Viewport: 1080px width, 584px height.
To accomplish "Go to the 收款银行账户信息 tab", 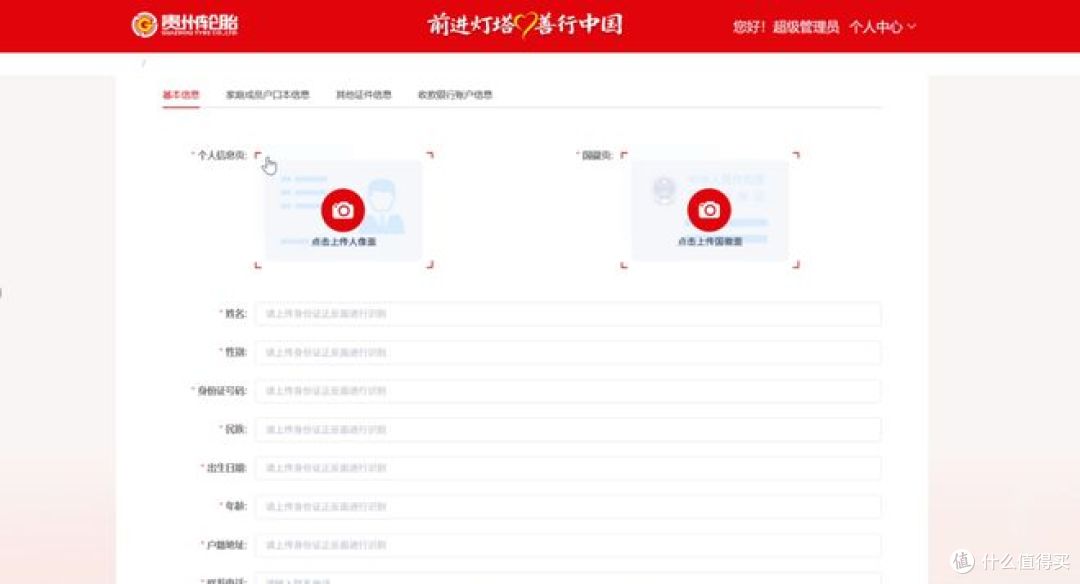I will (x=455, y=94).
